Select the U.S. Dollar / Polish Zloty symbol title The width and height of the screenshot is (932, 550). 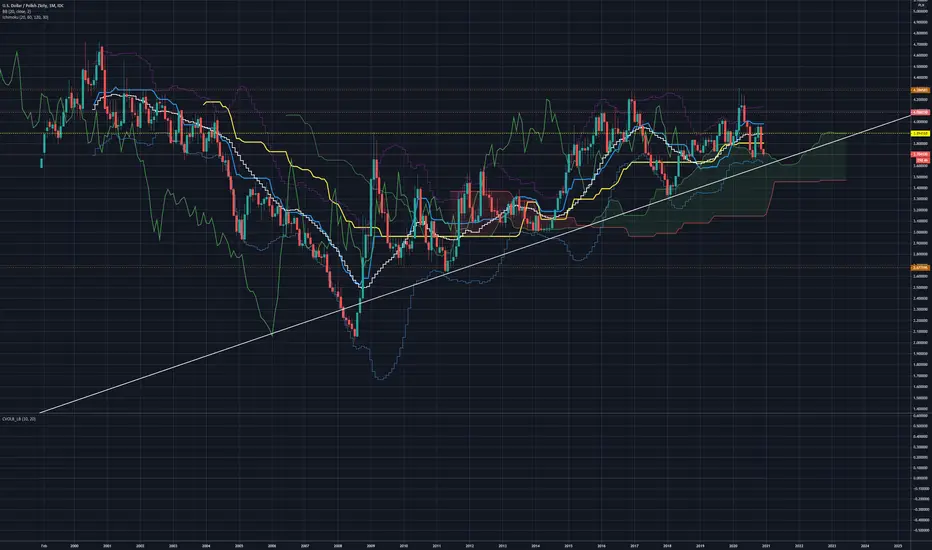pos(33,5)
